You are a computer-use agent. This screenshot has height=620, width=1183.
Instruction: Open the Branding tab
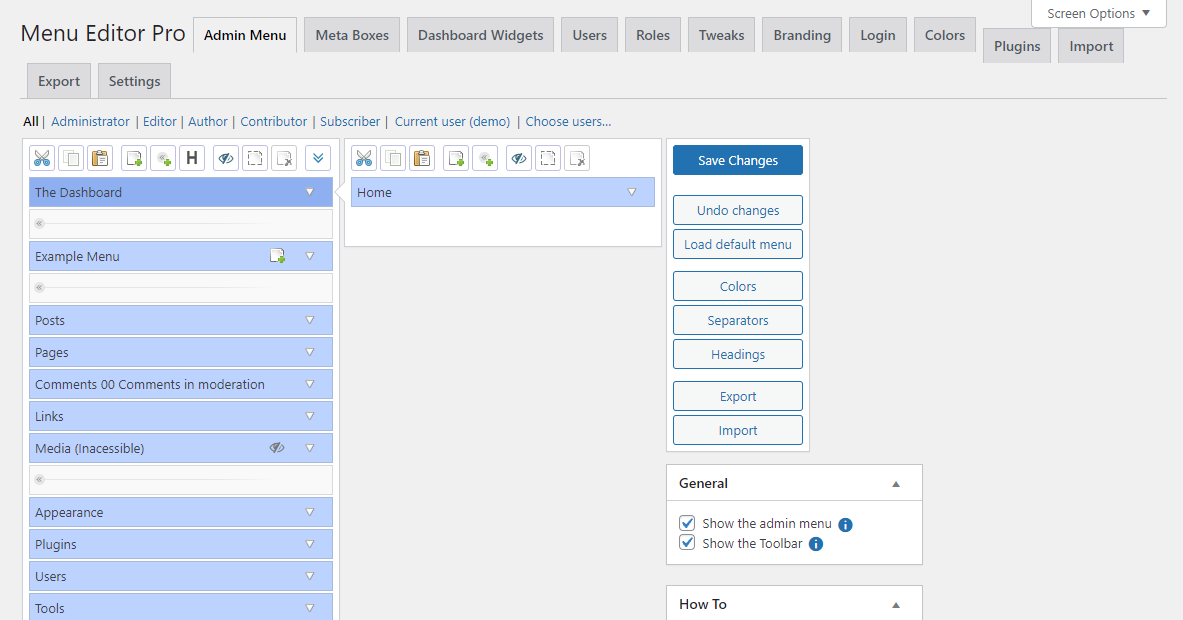(x=802, y=35)
